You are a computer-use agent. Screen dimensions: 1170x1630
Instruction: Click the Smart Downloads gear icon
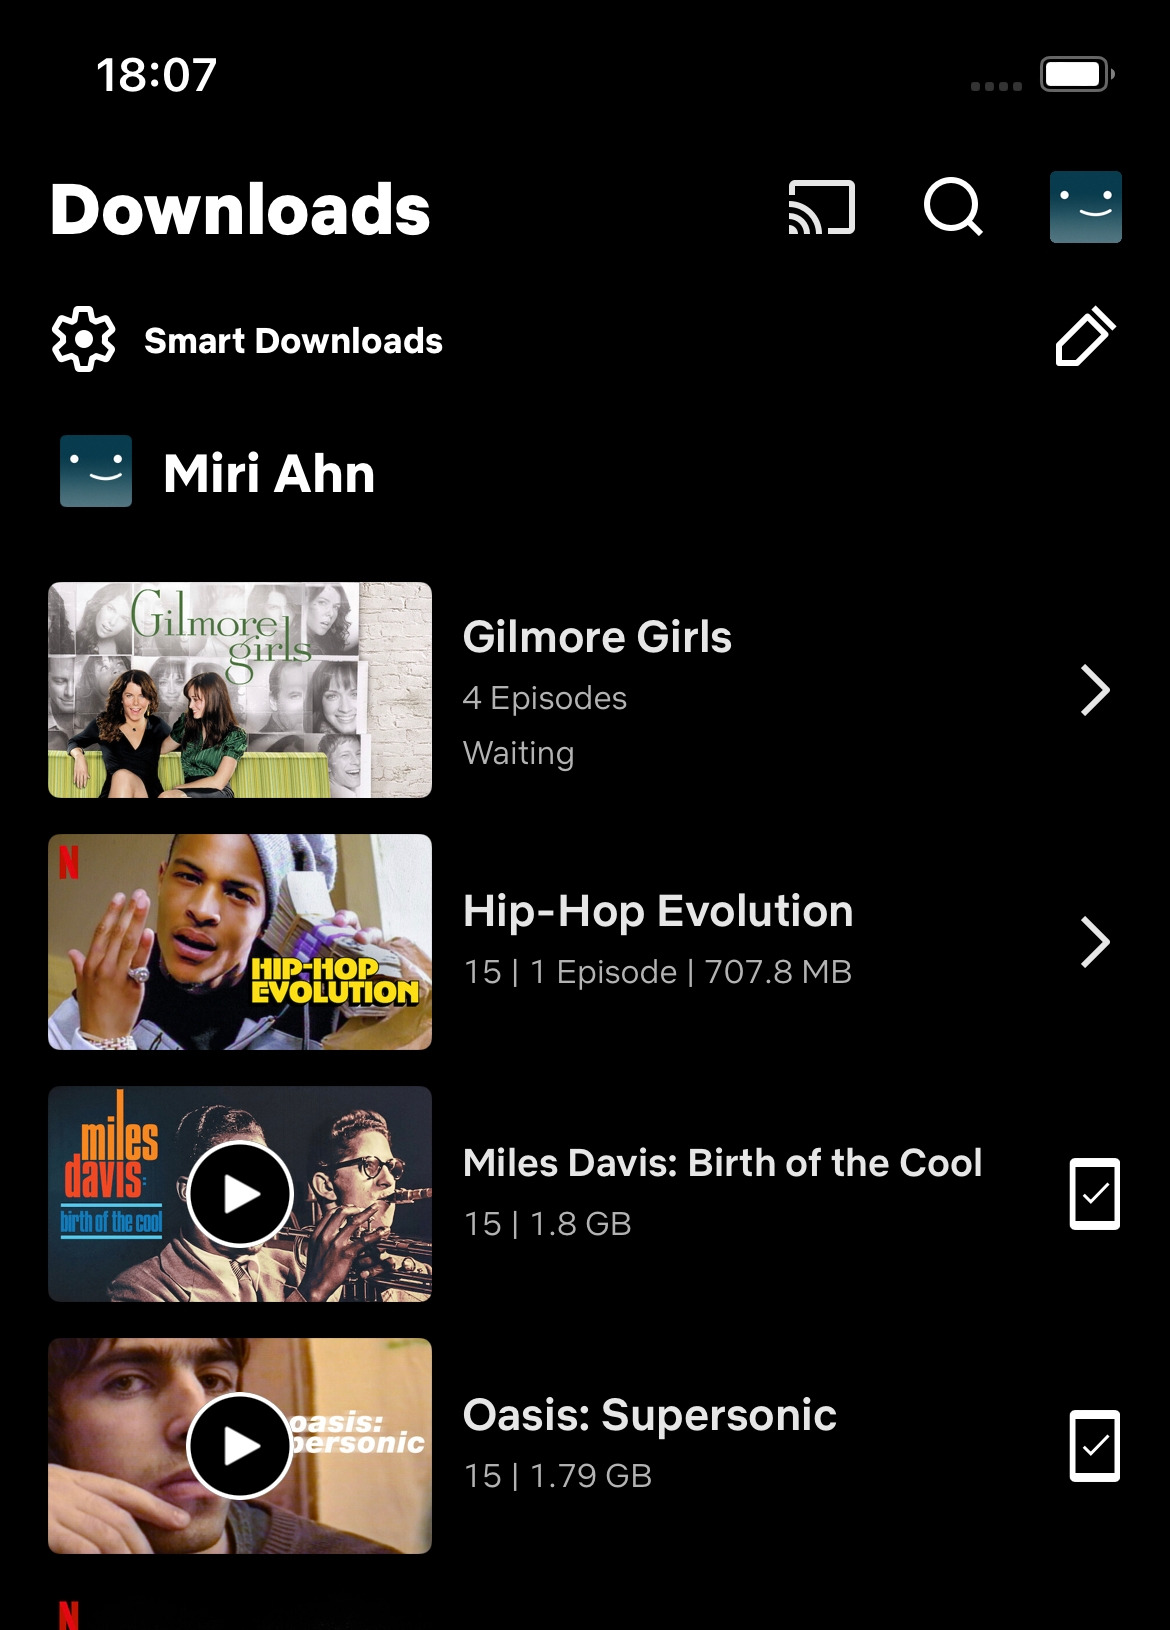pyautogui.click(x=83, y=340)
